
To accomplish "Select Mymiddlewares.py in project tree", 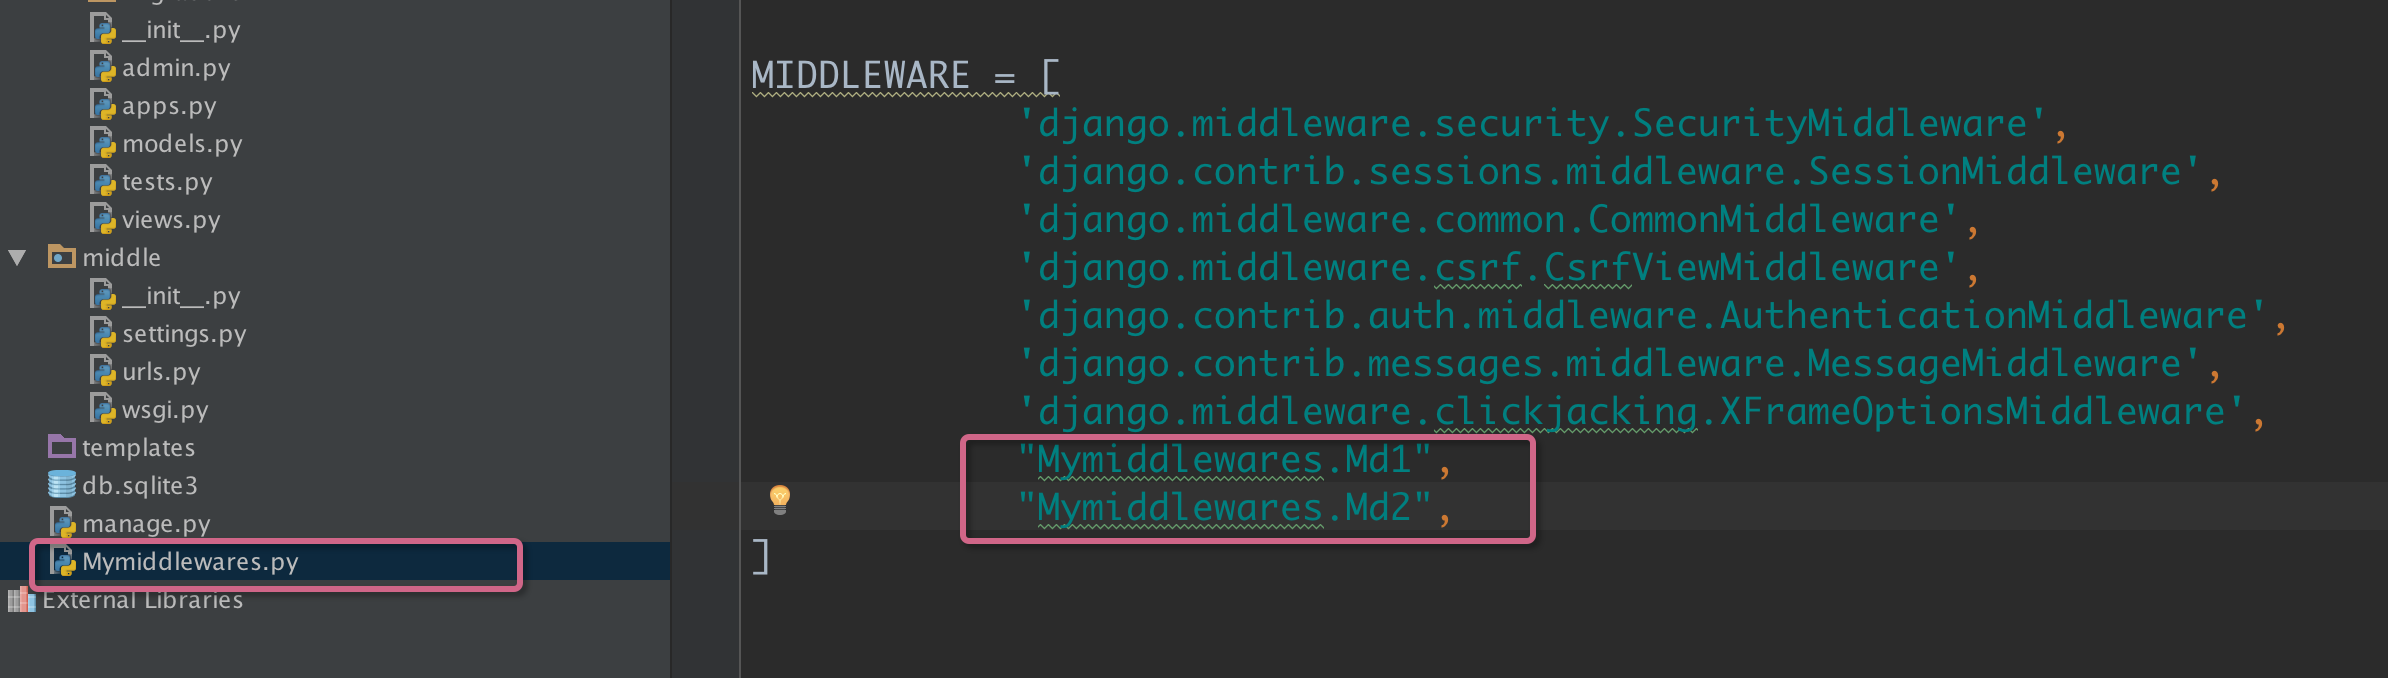I will [190, 562].
